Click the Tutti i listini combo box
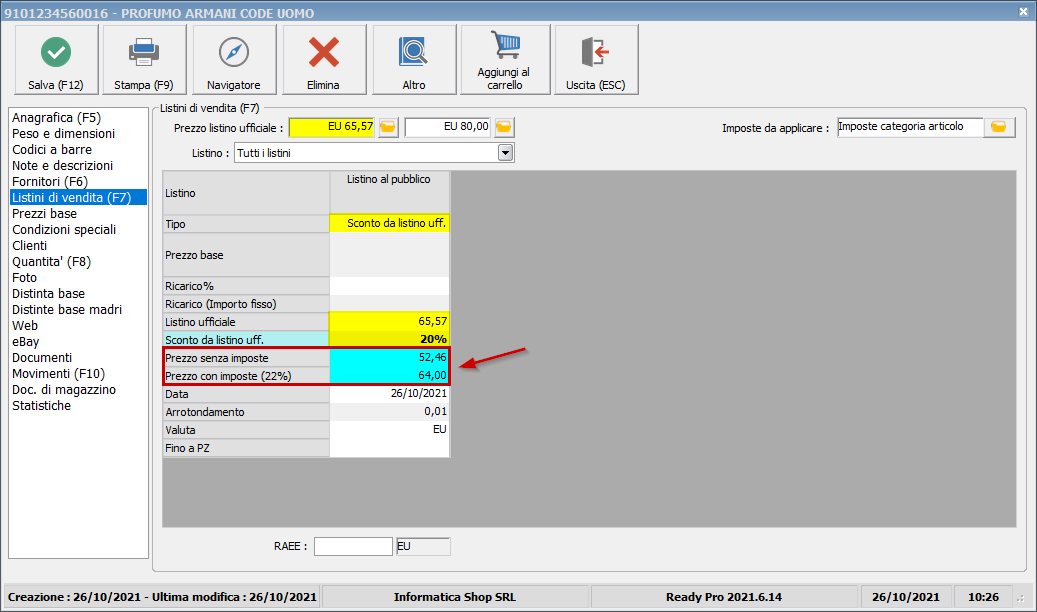 [374, 153]
